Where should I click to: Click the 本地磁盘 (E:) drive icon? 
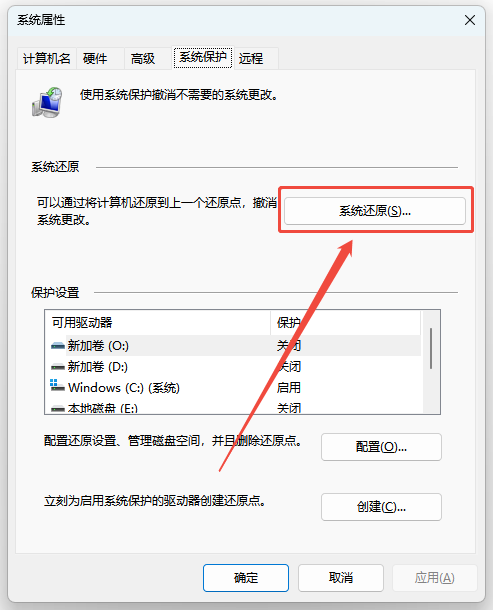click(x=58, y=408)
